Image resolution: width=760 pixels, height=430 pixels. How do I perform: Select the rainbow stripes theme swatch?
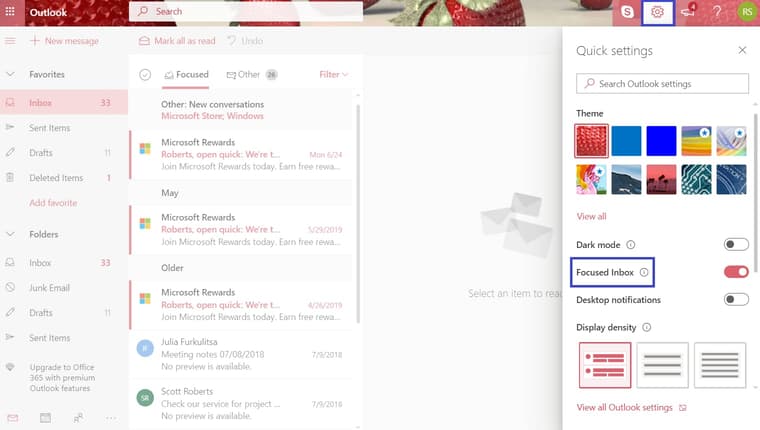(697, 141)
